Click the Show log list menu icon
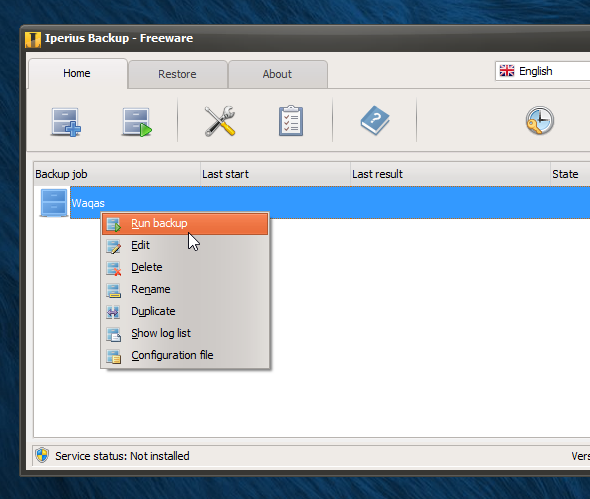The height and width of the screenshot is (499, 590). (113, 334)
